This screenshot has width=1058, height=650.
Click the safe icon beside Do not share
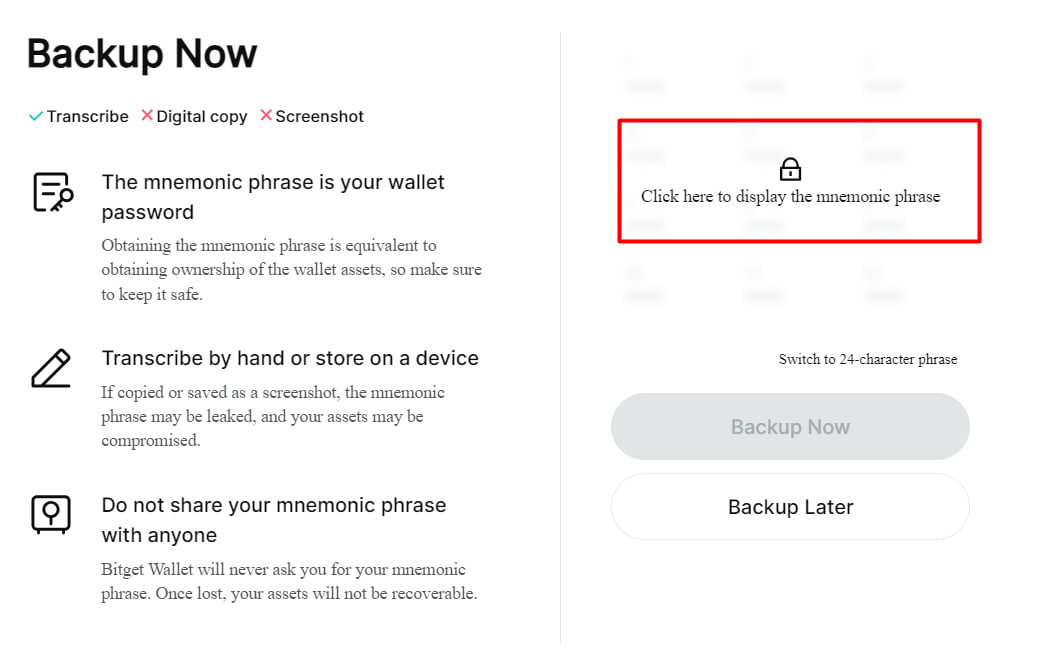pos(51,514)
